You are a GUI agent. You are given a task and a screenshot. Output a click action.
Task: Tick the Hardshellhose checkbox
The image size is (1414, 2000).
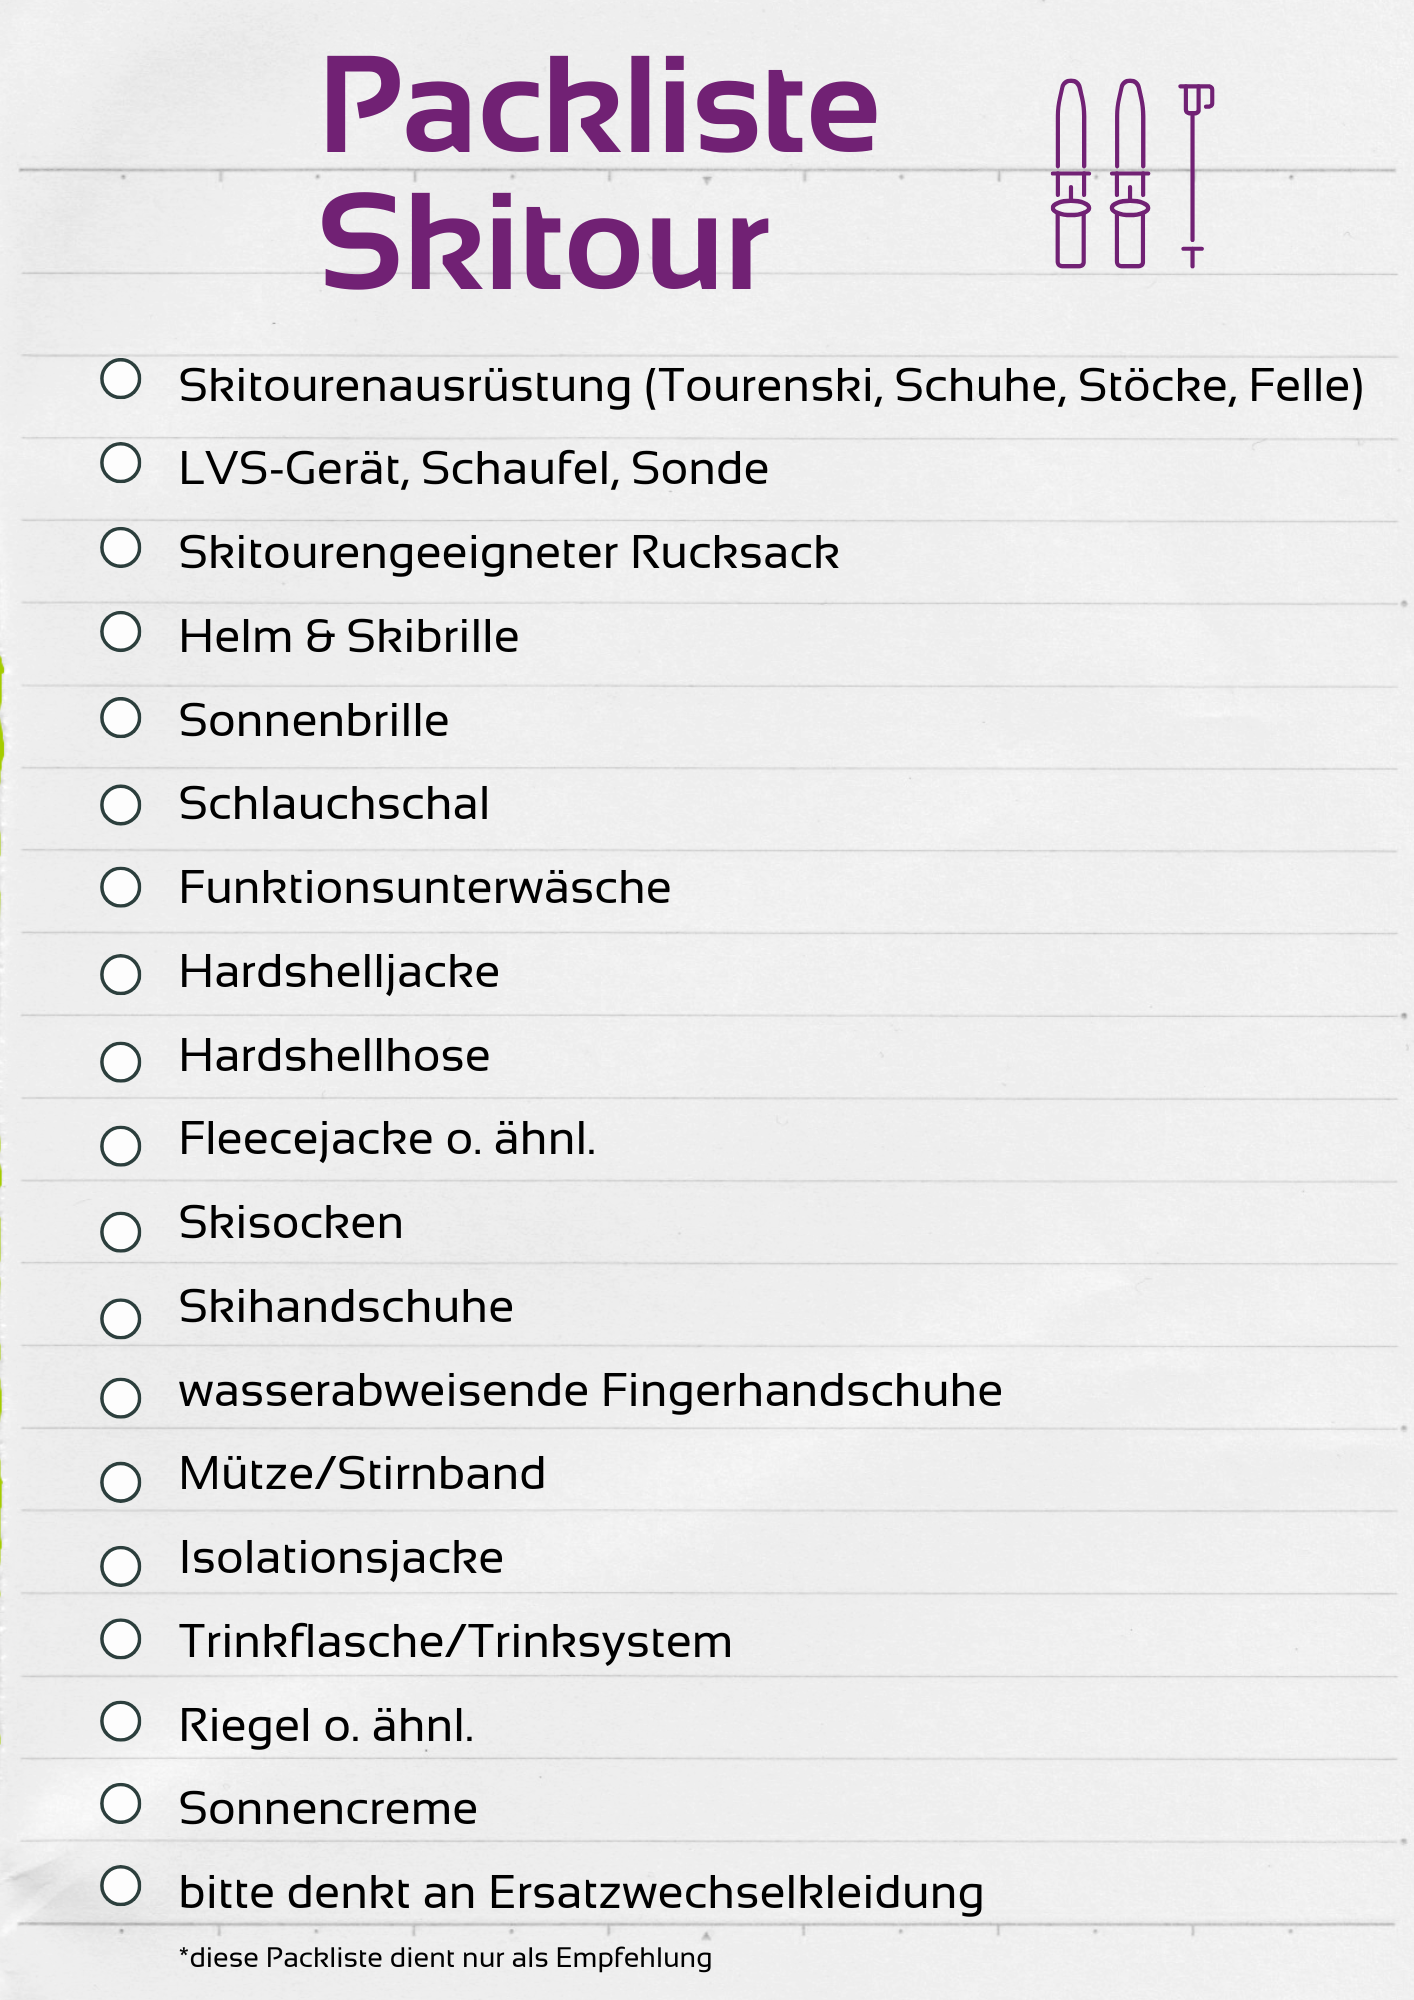(x=121, y=1061)
